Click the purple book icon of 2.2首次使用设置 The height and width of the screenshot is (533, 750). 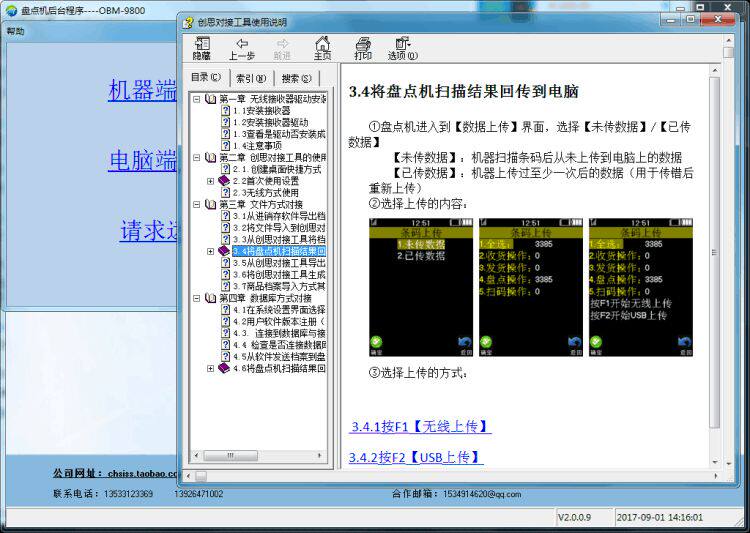(x=224, y=181)
